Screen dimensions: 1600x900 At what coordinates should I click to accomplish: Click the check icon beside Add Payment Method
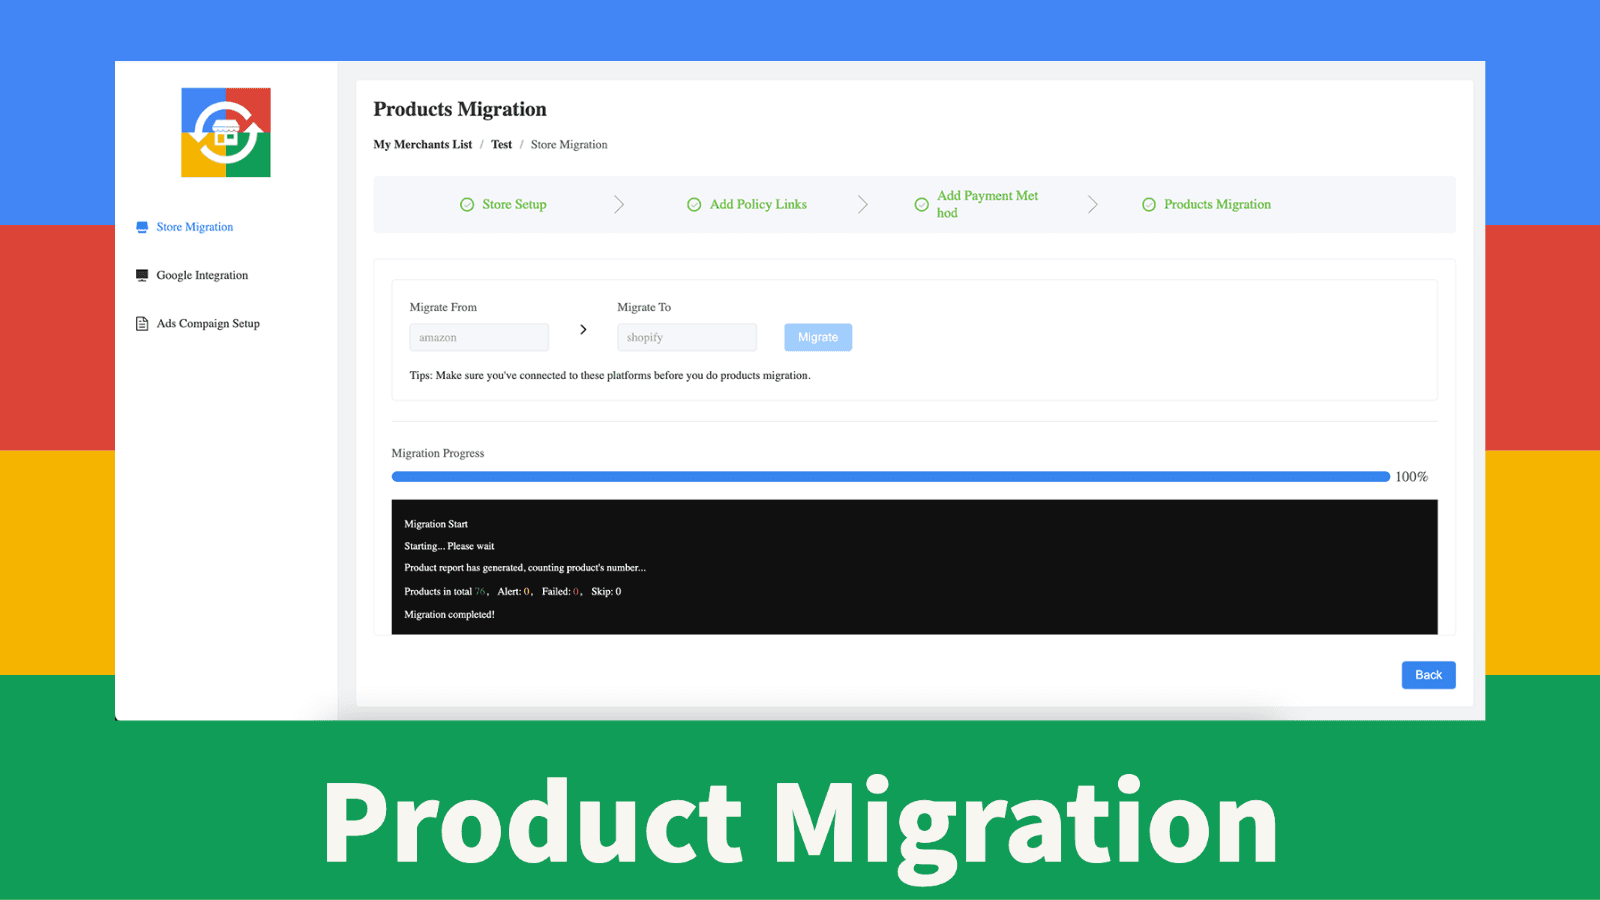(922, 204)
